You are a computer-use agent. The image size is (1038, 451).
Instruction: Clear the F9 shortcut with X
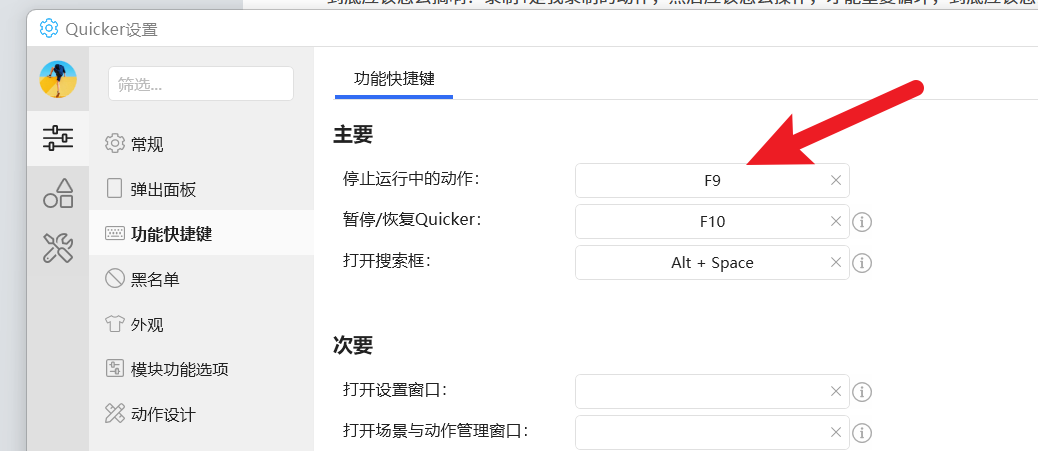tap(835, 180)
